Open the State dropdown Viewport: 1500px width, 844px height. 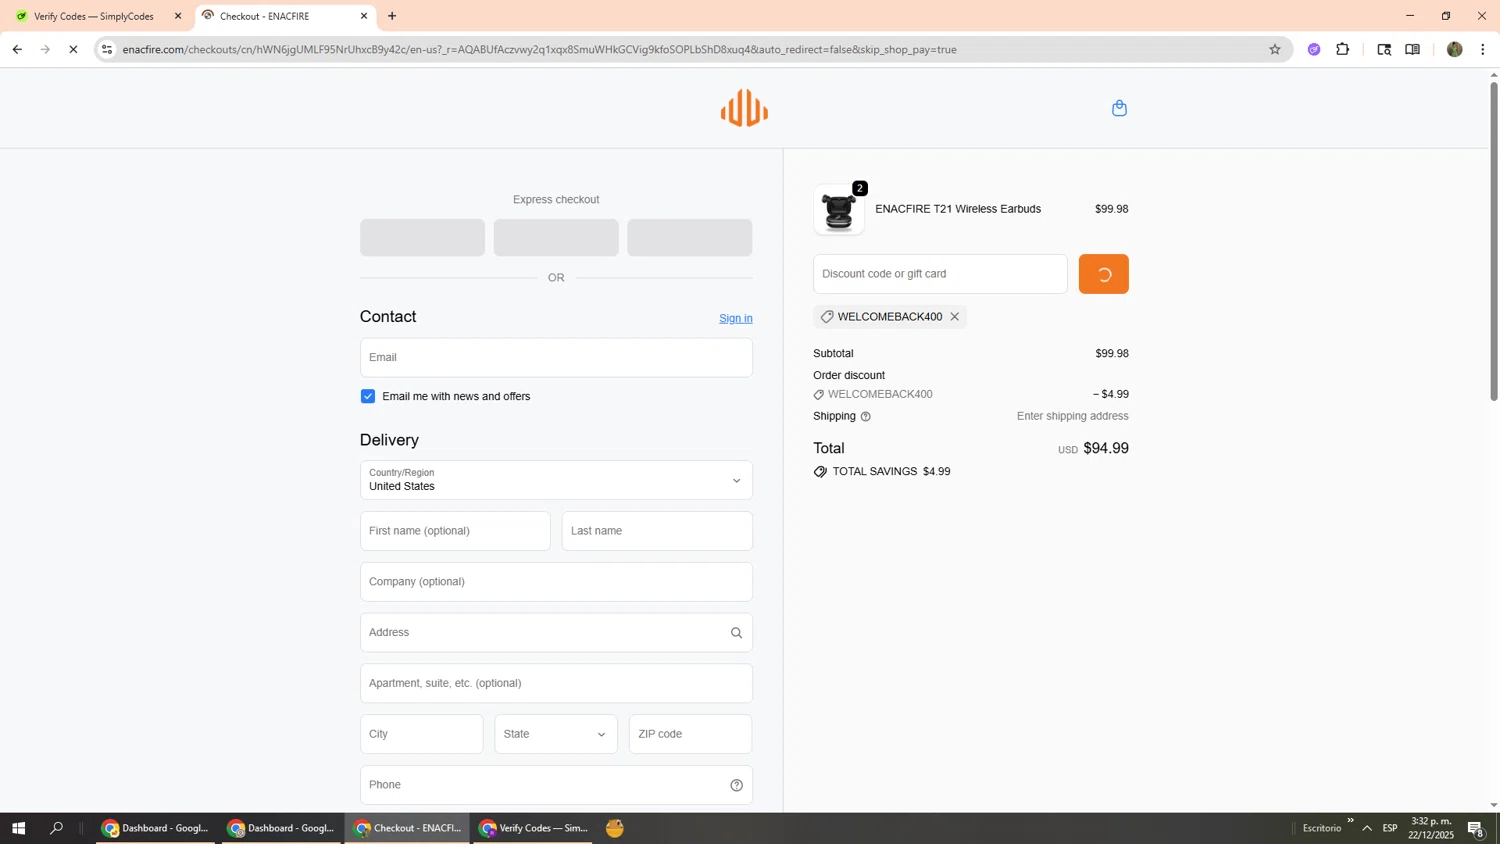pyautogui.click(x=556, y=735)
